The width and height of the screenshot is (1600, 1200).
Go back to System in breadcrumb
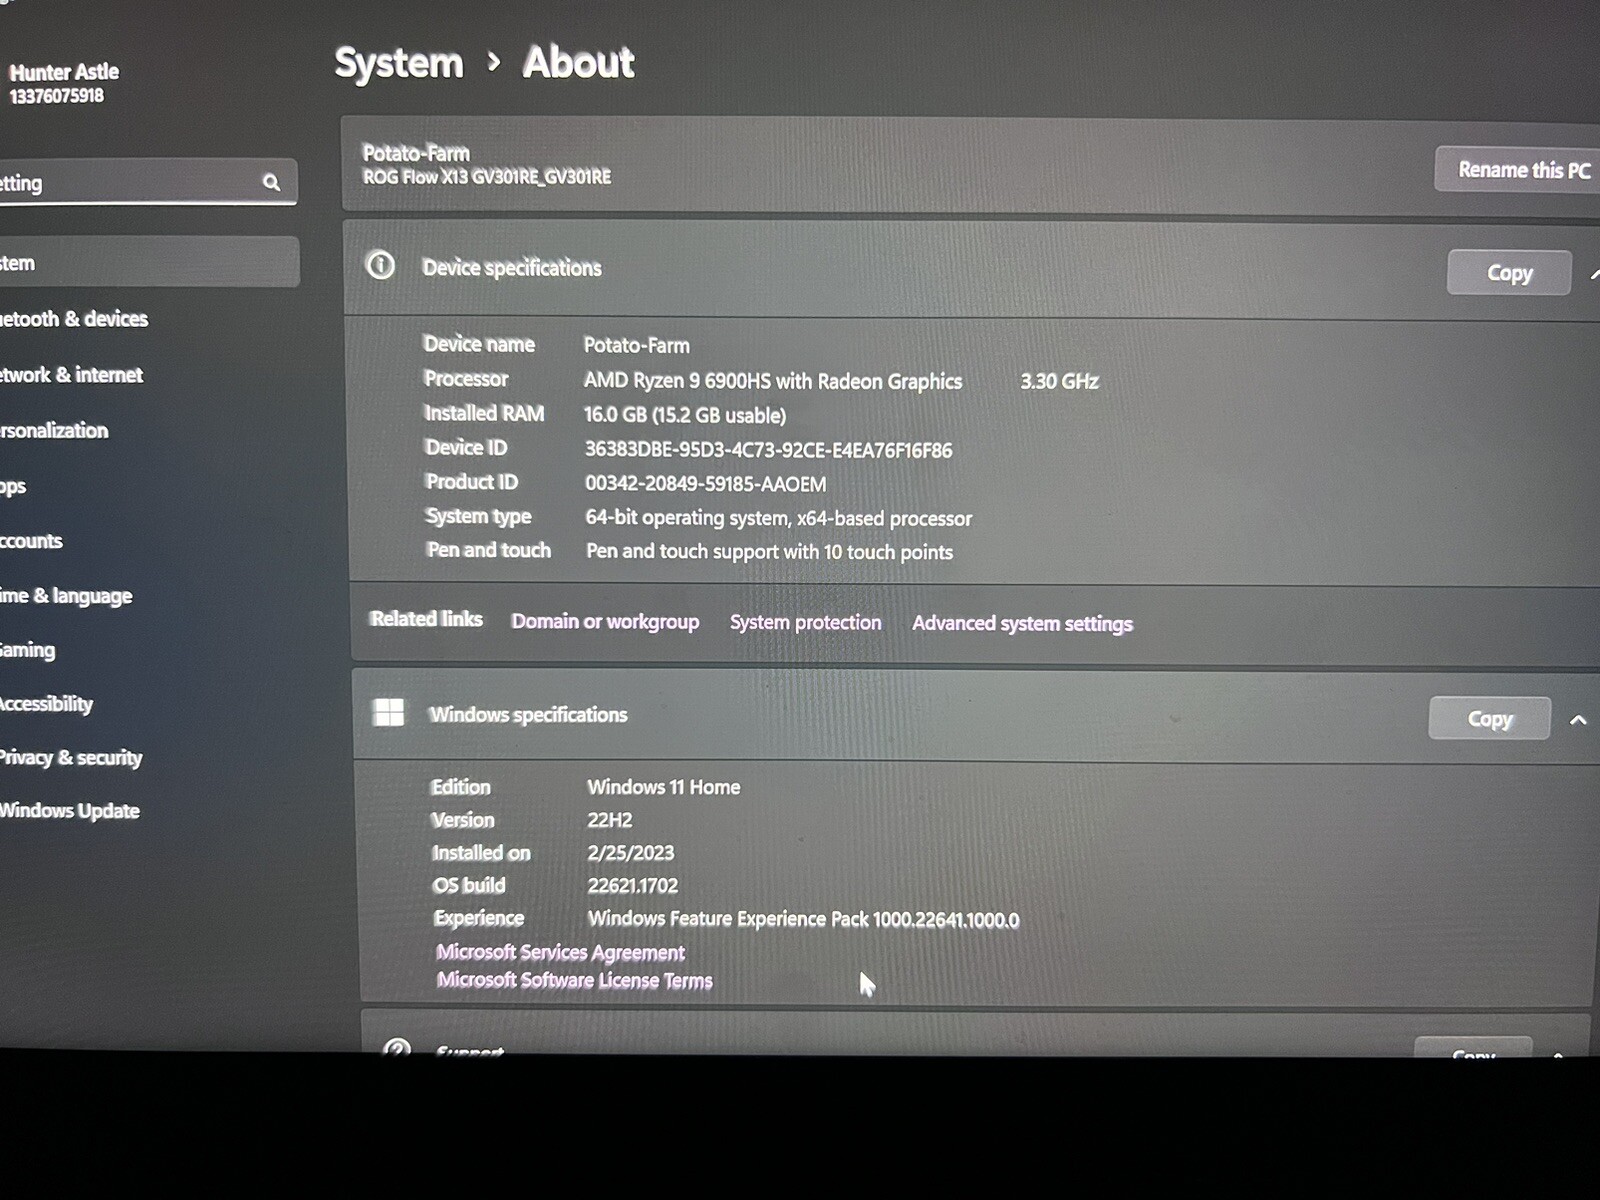click(398, 63)
